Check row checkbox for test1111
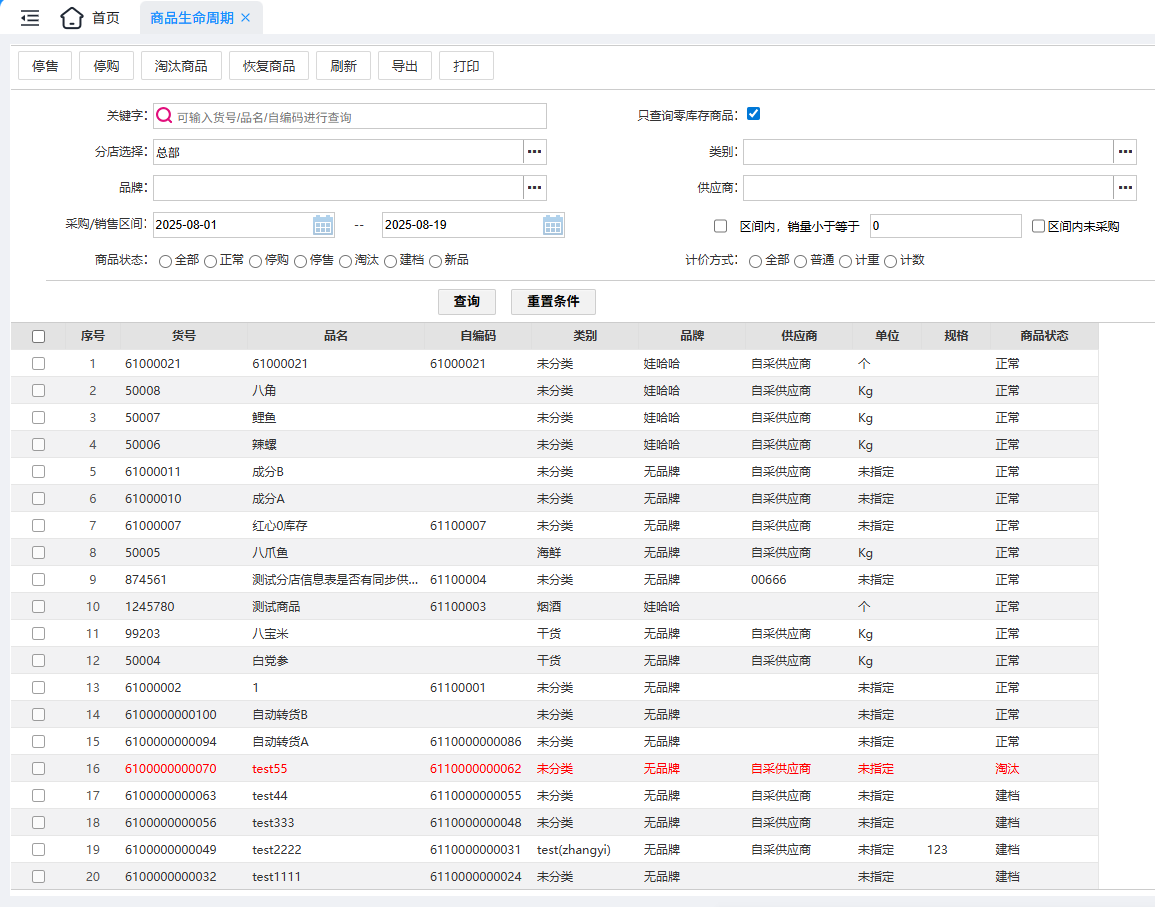This screenshot has height=907, width=1155. click(x=38, y=877)
